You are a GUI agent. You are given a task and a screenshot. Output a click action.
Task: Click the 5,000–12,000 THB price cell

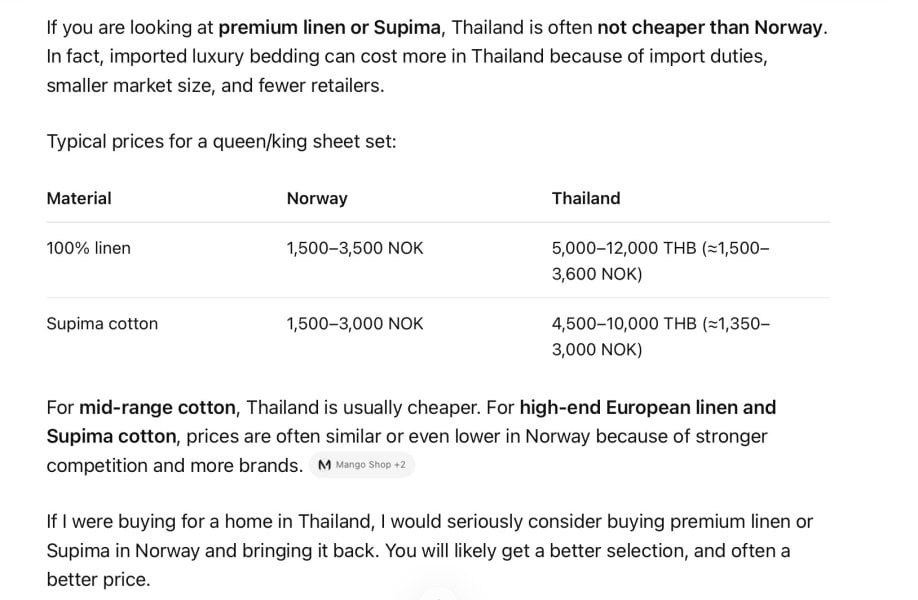point(660,261)
